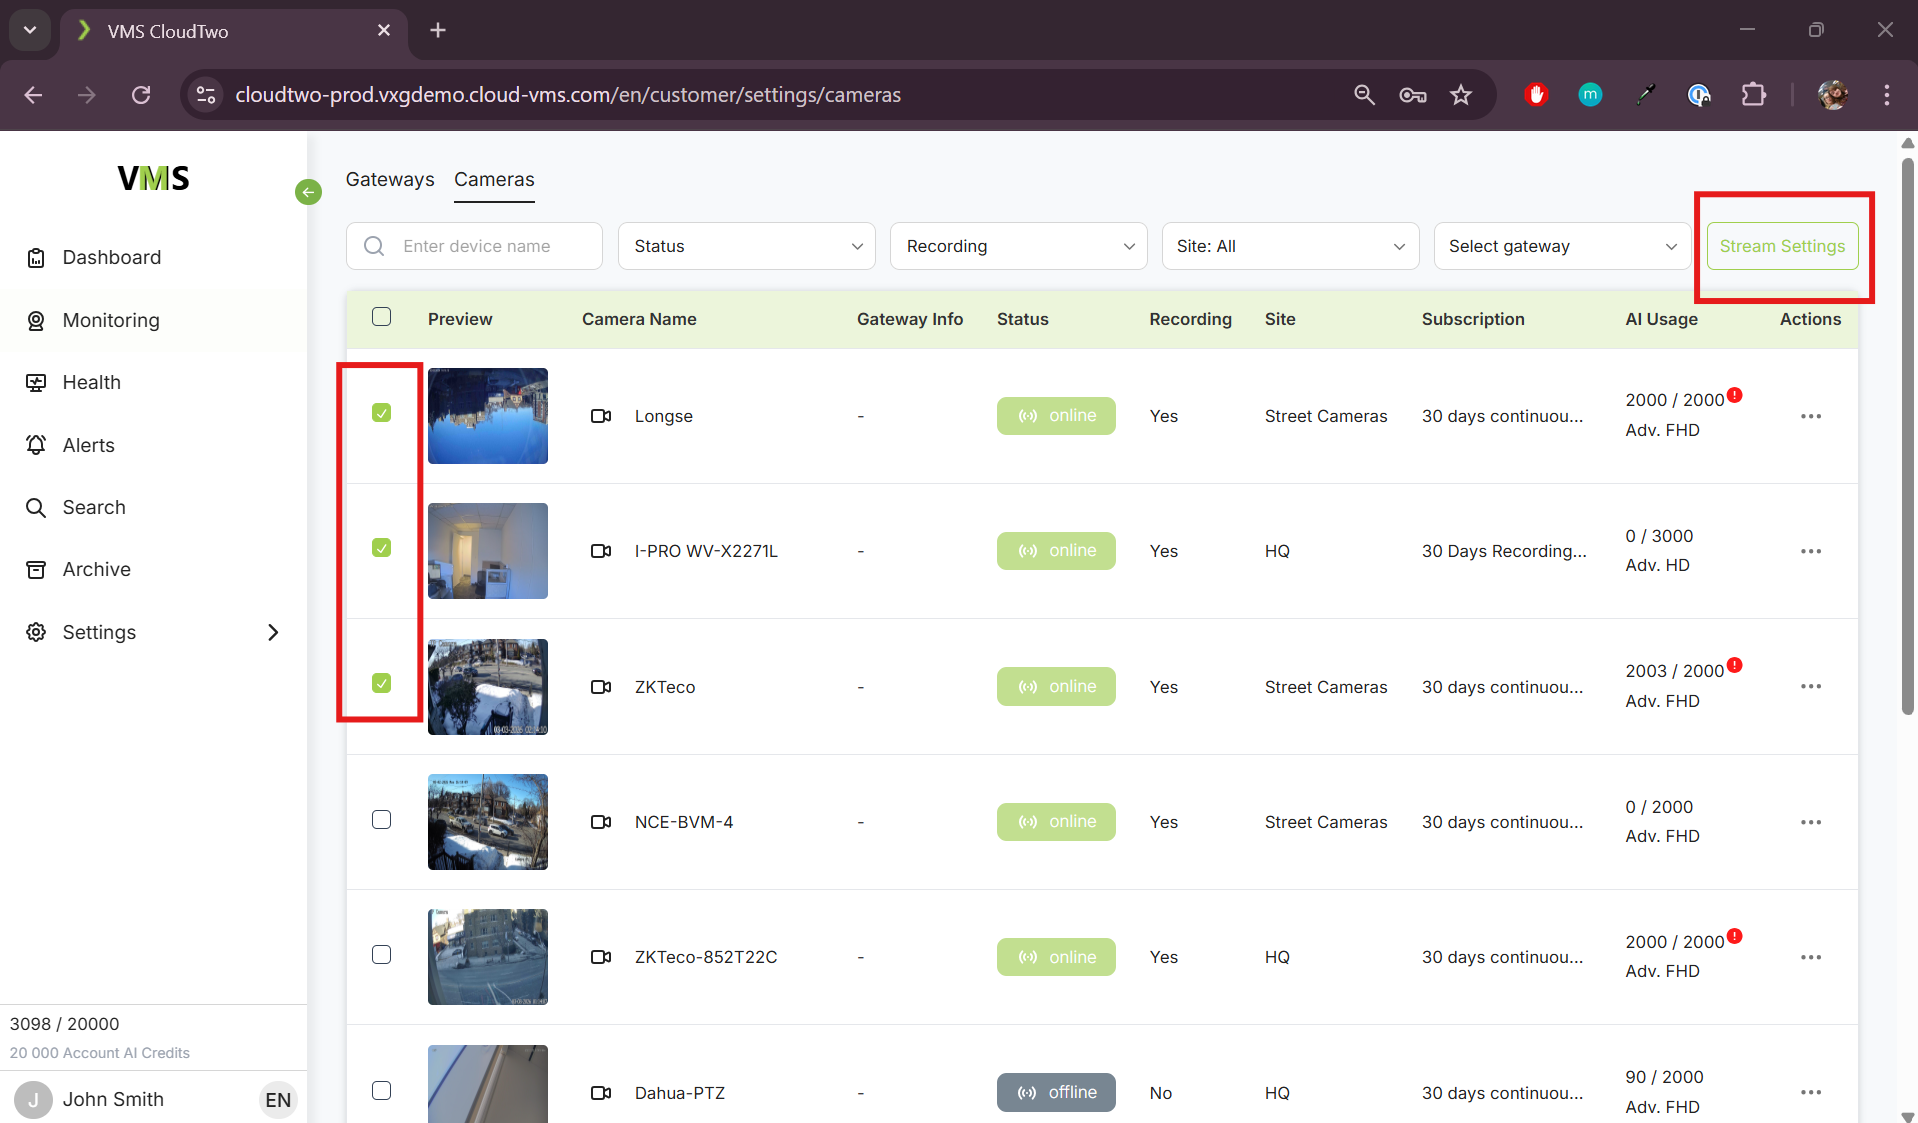
Task: Expand the Settings sidebar submenu
Action: click(273, 632)
